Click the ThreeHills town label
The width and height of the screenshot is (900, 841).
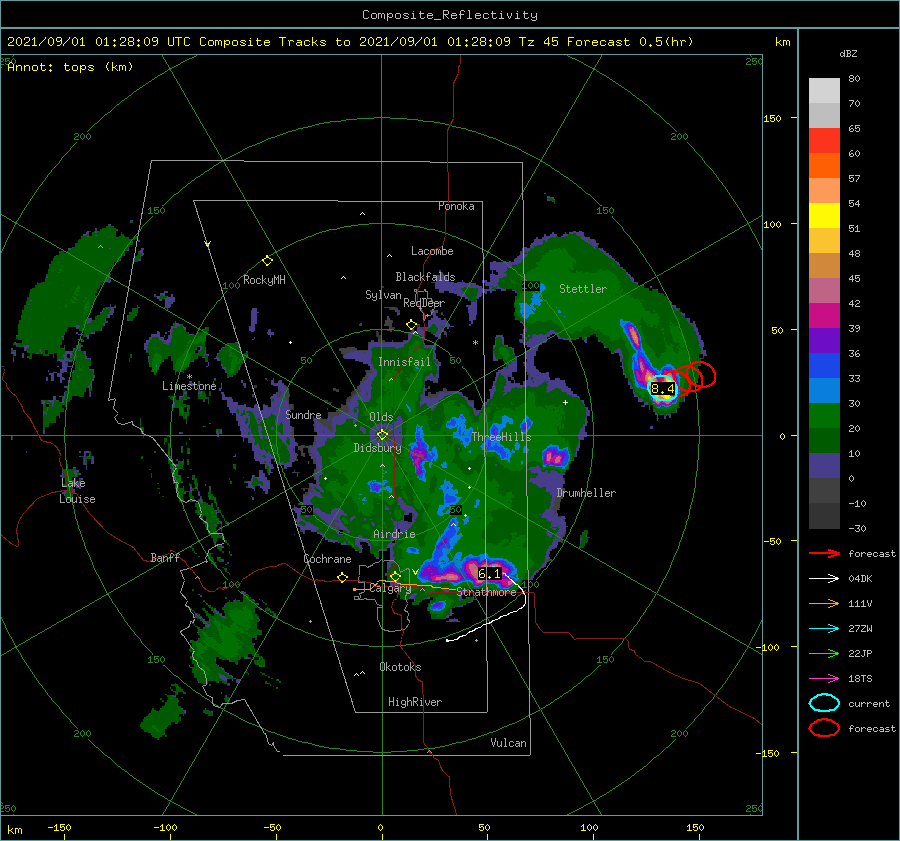point(501,437)
